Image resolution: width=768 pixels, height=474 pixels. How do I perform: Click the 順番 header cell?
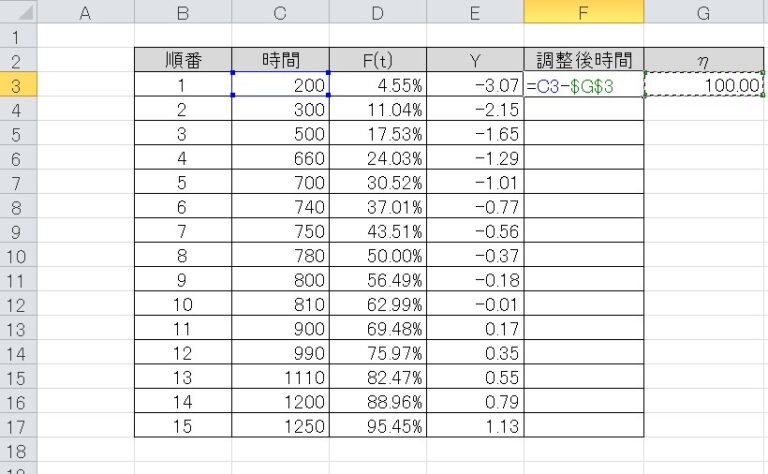pyautogui.click(x=182, y=60)
